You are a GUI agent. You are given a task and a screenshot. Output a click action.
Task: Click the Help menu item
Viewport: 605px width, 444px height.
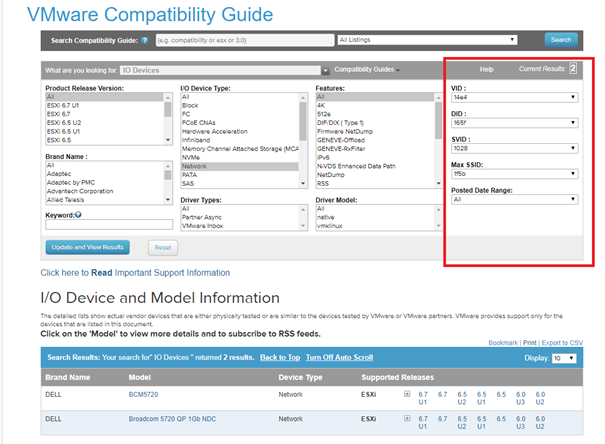click(x=487, y=69)
